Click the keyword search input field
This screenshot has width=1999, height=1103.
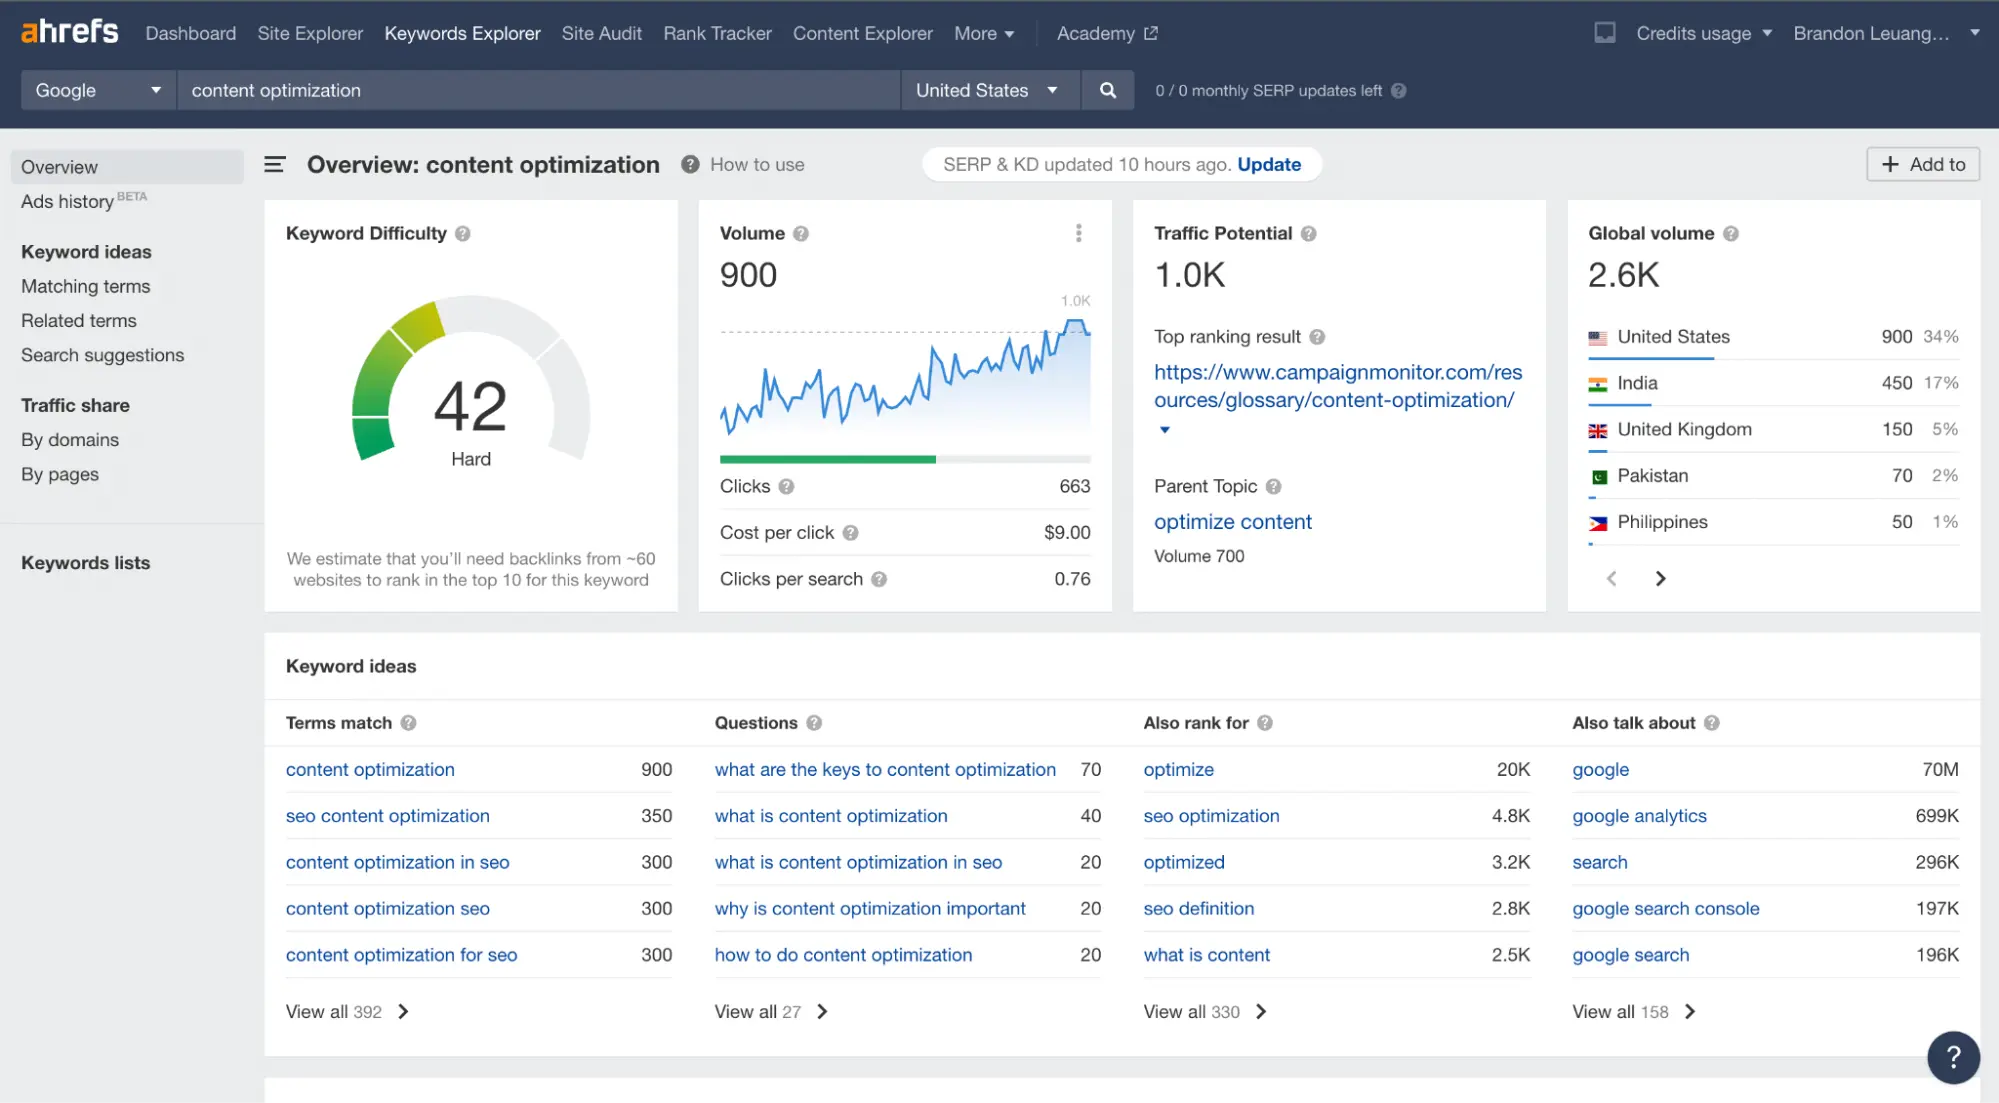point(537,90)
